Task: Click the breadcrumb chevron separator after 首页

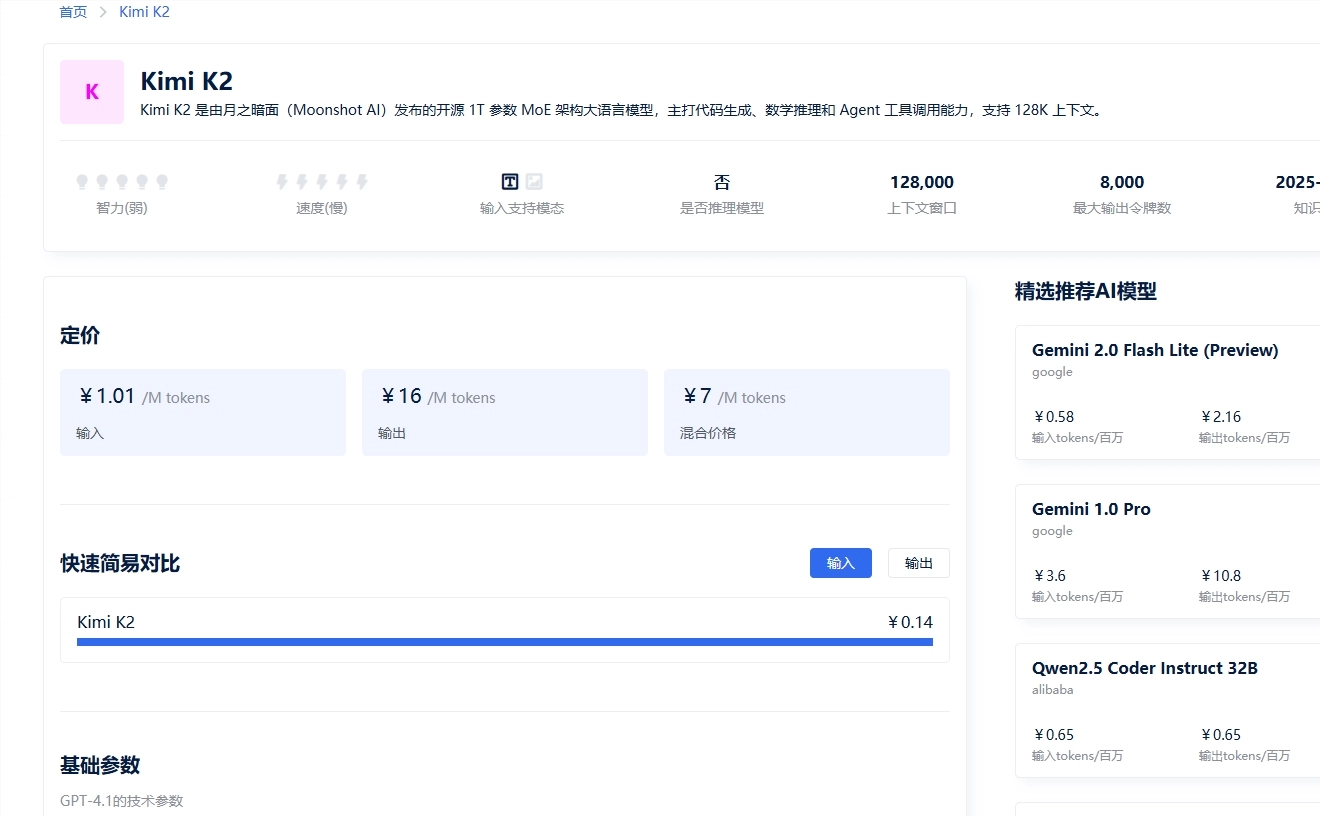Action: pos(103,12)
